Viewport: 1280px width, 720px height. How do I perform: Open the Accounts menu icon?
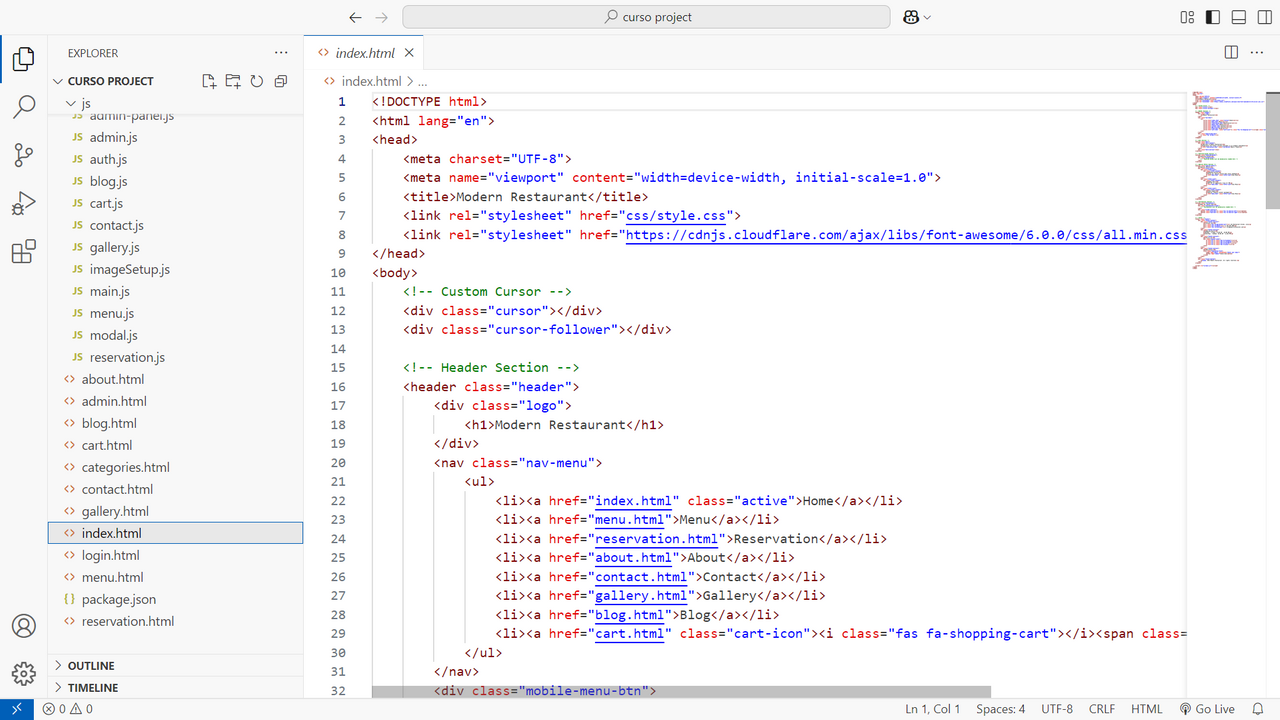click(23, 626)
